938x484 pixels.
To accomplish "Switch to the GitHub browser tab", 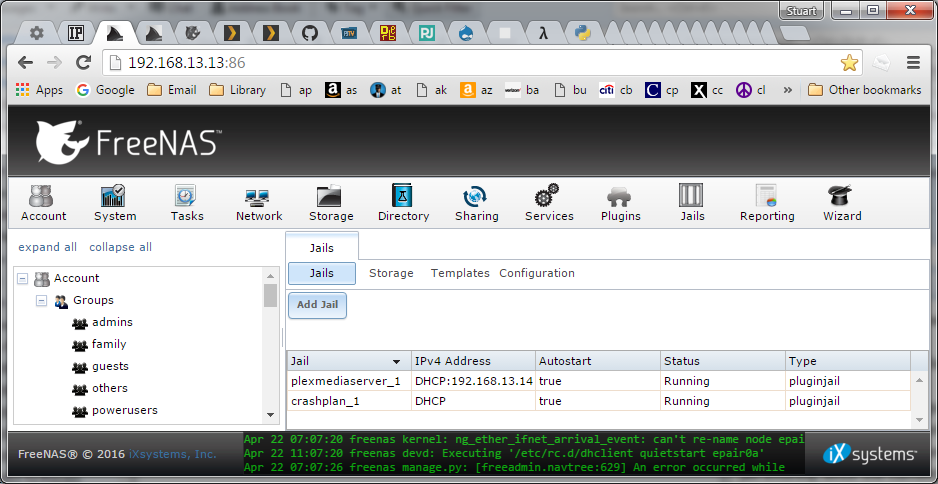I will tap(309, 33).
